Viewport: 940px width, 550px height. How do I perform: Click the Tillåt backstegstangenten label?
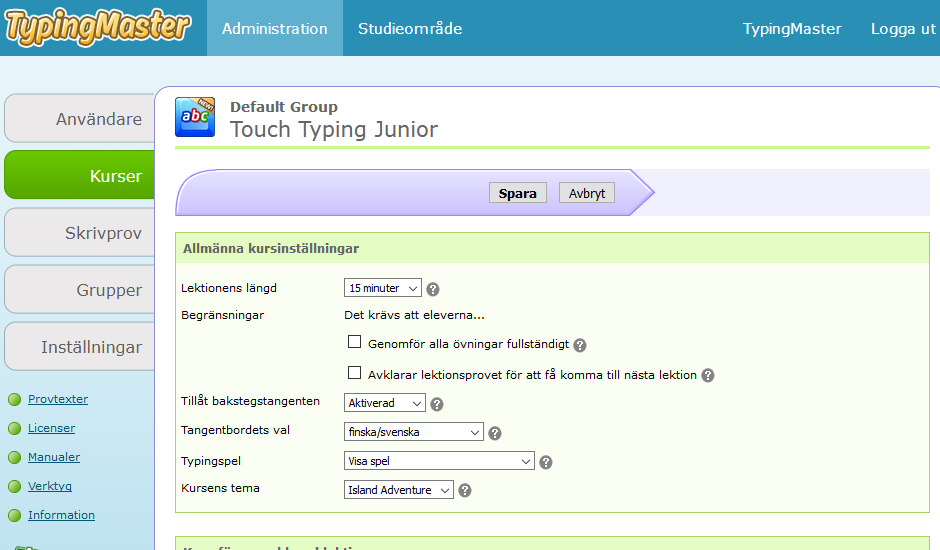pyautogui.click(x=251, y=401)
